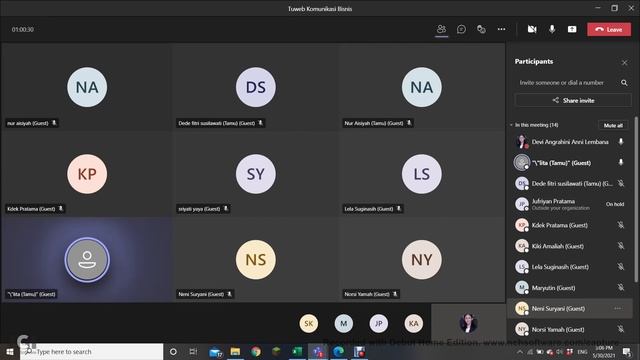640x360 pixels.
Task: Select Devi Angrahini Anni Lembana name in list
Action: pos(570,142)
